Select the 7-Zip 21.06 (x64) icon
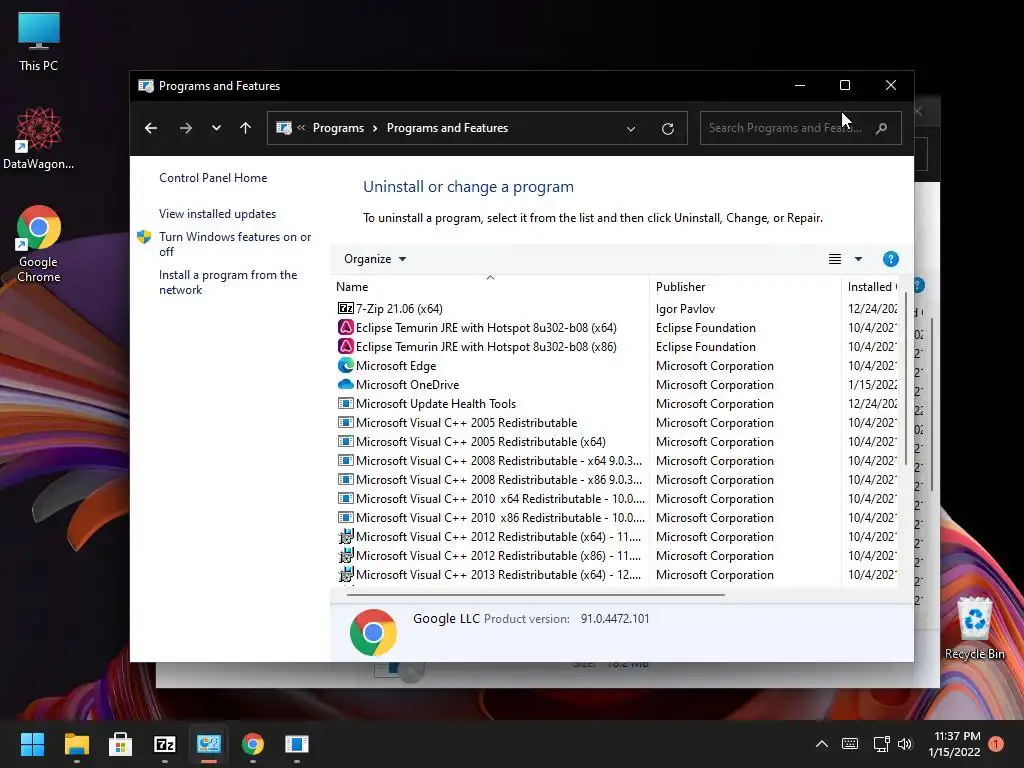The height and width of the screenshot is (768, 1024). coord(345,308)
